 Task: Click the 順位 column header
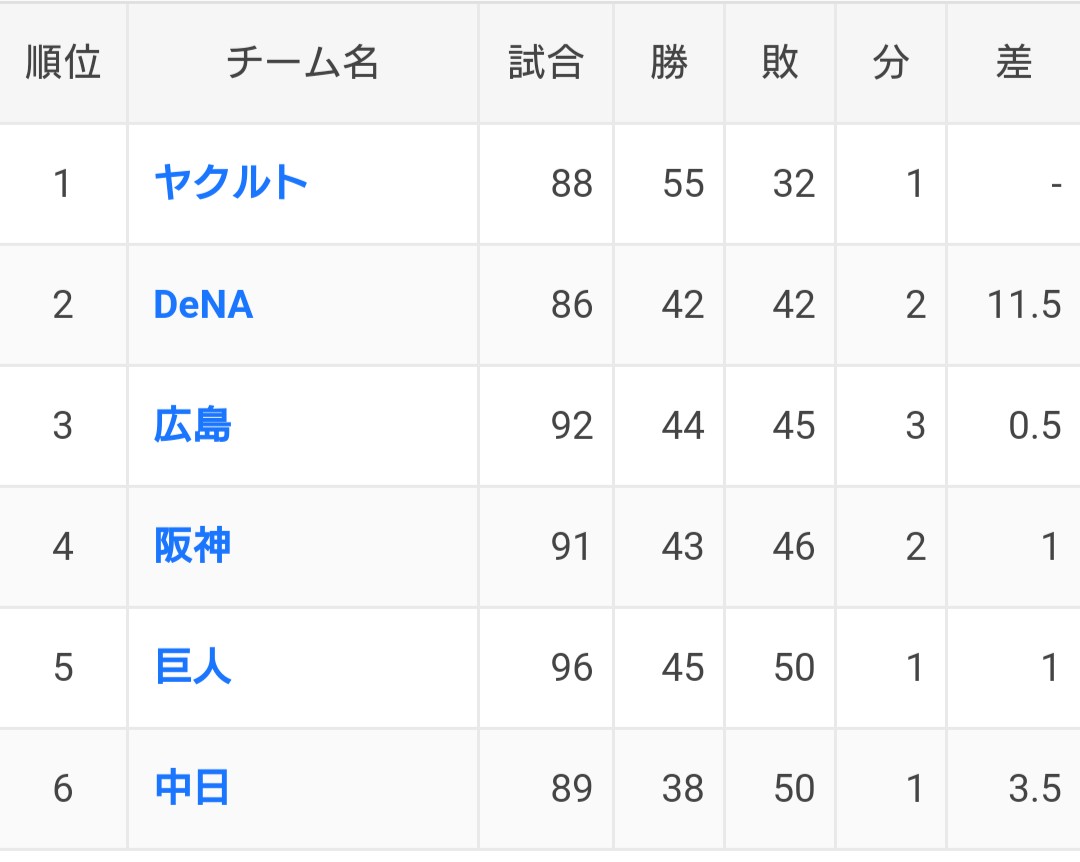click(x=63, y=63)
